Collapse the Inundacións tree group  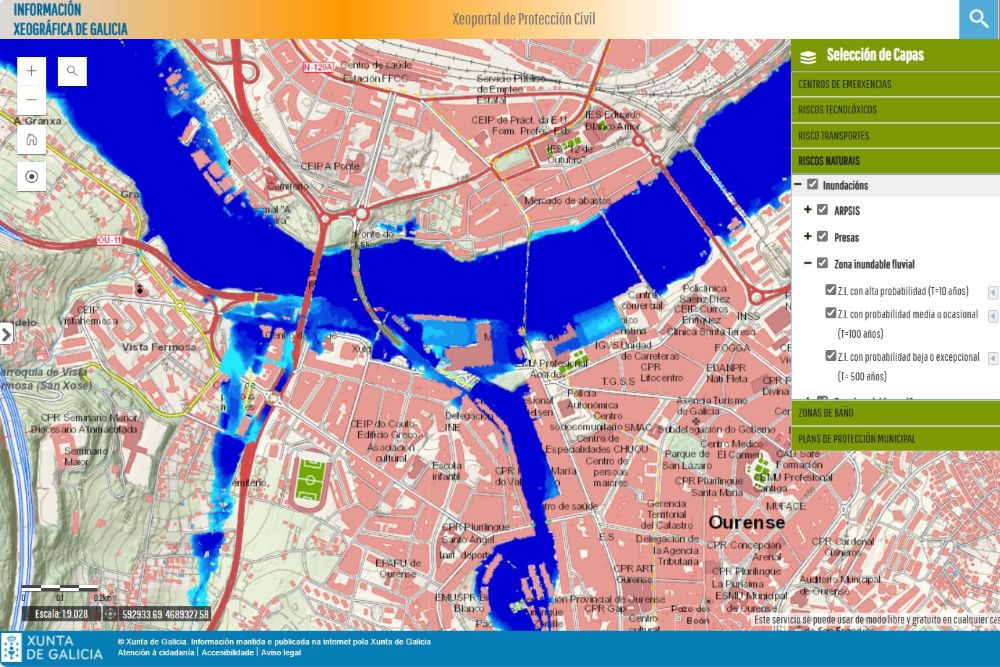(798, 185)
